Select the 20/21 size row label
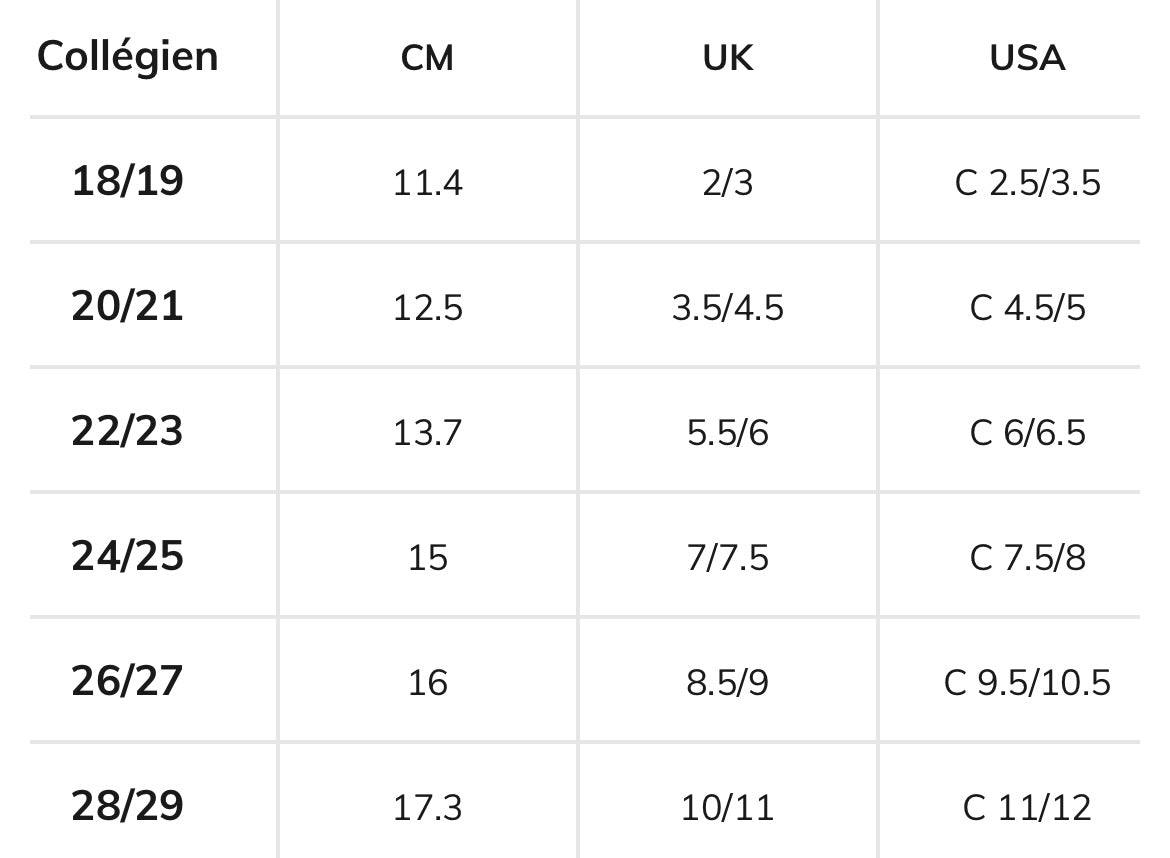1170x858 pixels. click(x=128, y=307)
